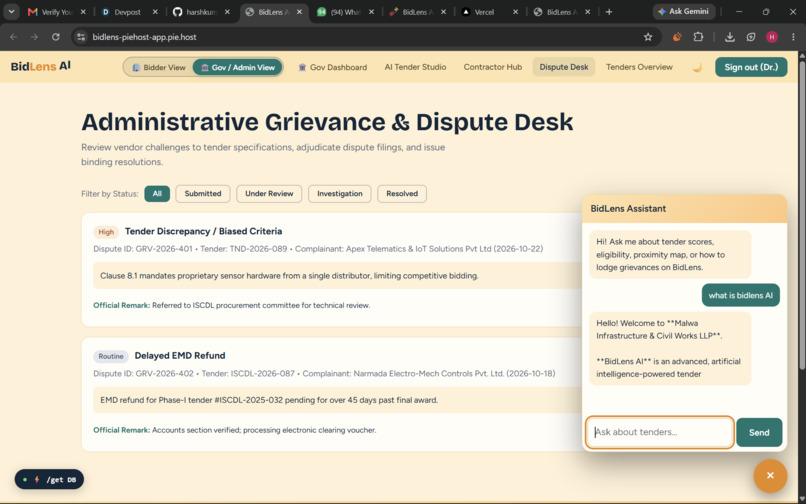The width and height of the screenshot is (806, 504).
Task: Reload the current page
Action: 56,37
